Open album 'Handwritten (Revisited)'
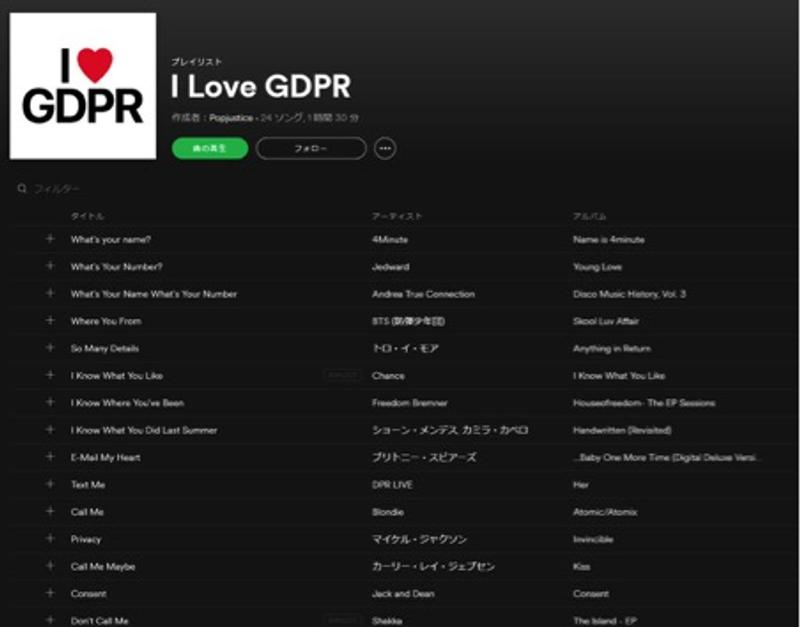 (x=622, y=431)
